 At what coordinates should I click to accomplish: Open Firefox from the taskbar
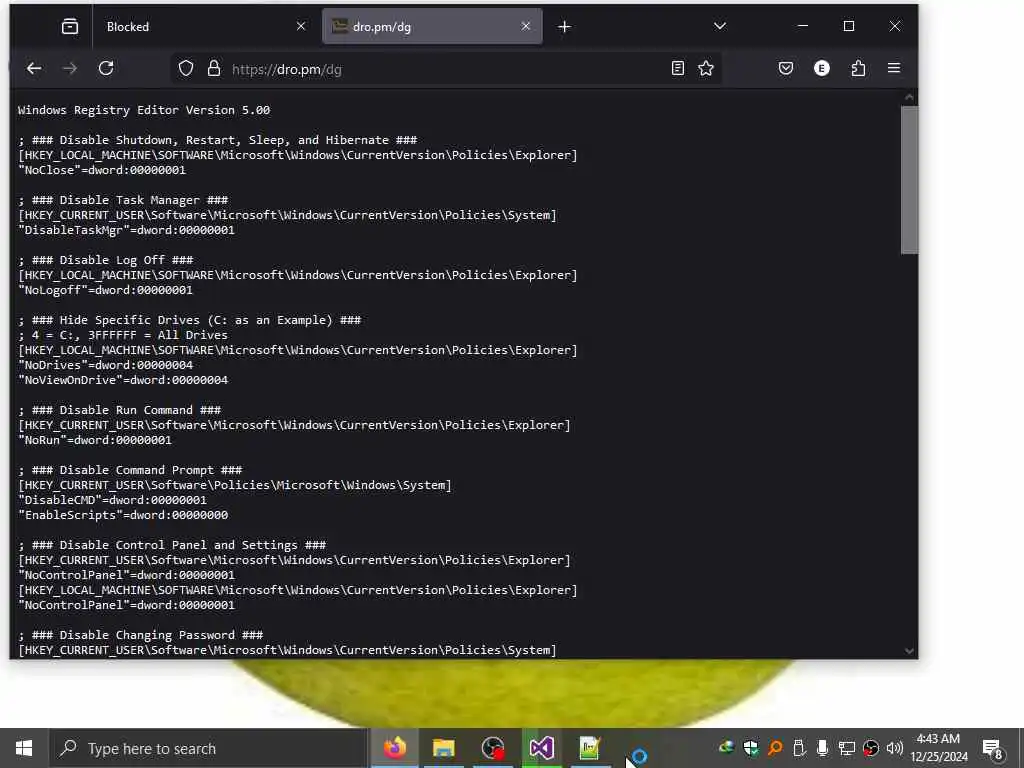point(394,748)
